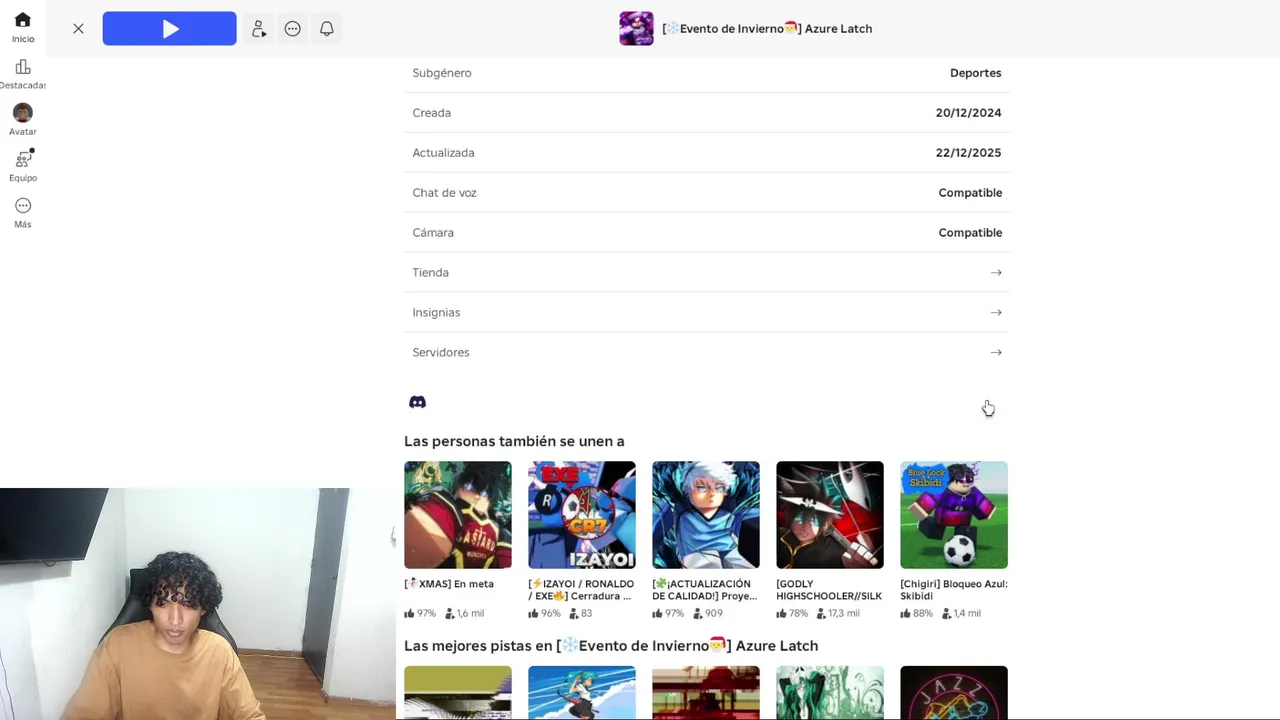Click the Discord icon link
1280x720 pixels.
418,402
